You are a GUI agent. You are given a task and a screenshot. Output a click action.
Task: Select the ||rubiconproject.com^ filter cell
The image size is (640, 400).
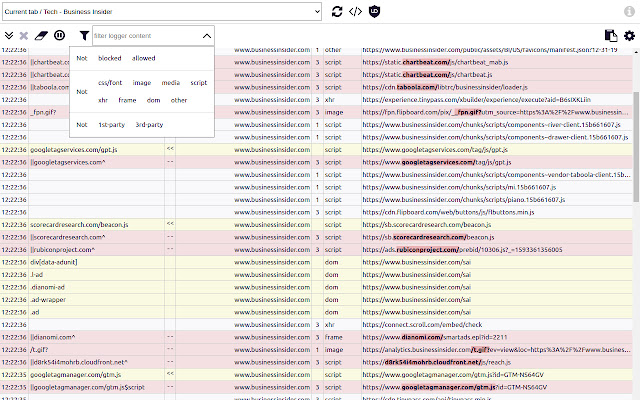96,250
